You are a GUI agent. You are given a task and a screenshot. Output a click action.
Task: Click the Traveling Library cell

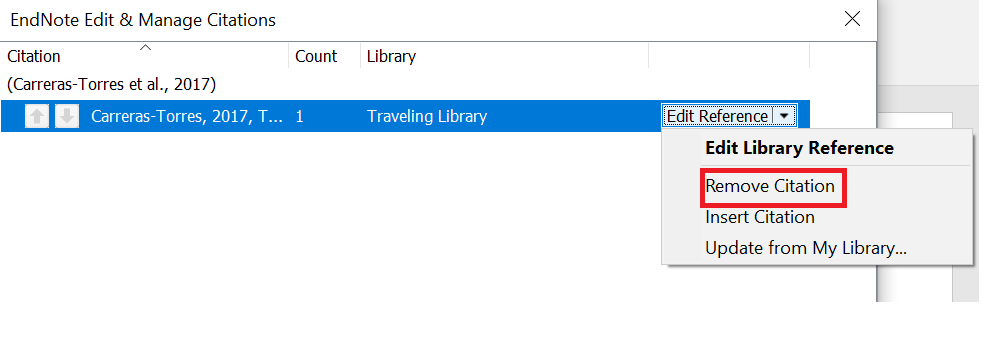click(x=427, y=117)
